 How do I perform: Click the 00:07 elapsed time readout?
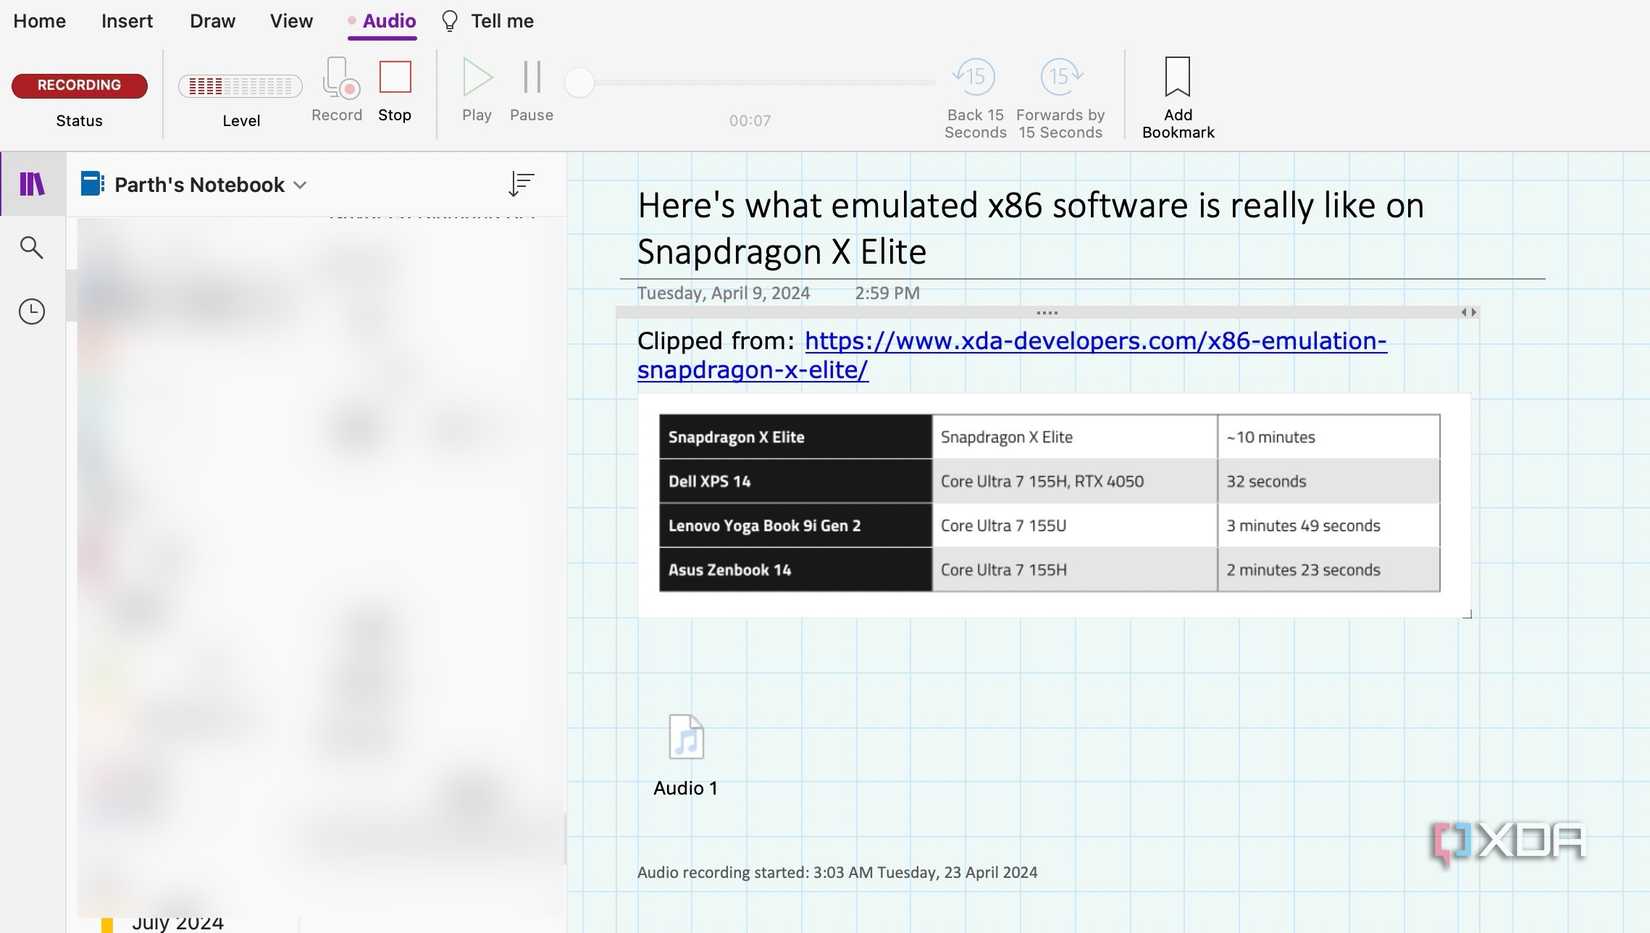[x=750, y=121]
